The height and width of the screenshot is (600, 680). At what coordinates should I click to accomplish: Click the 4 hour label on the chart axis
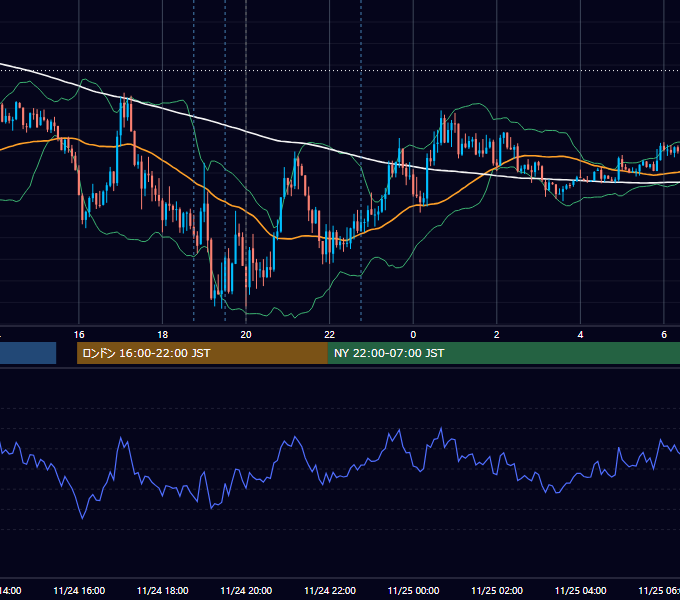pyautogui.click(x=580, y=335)
